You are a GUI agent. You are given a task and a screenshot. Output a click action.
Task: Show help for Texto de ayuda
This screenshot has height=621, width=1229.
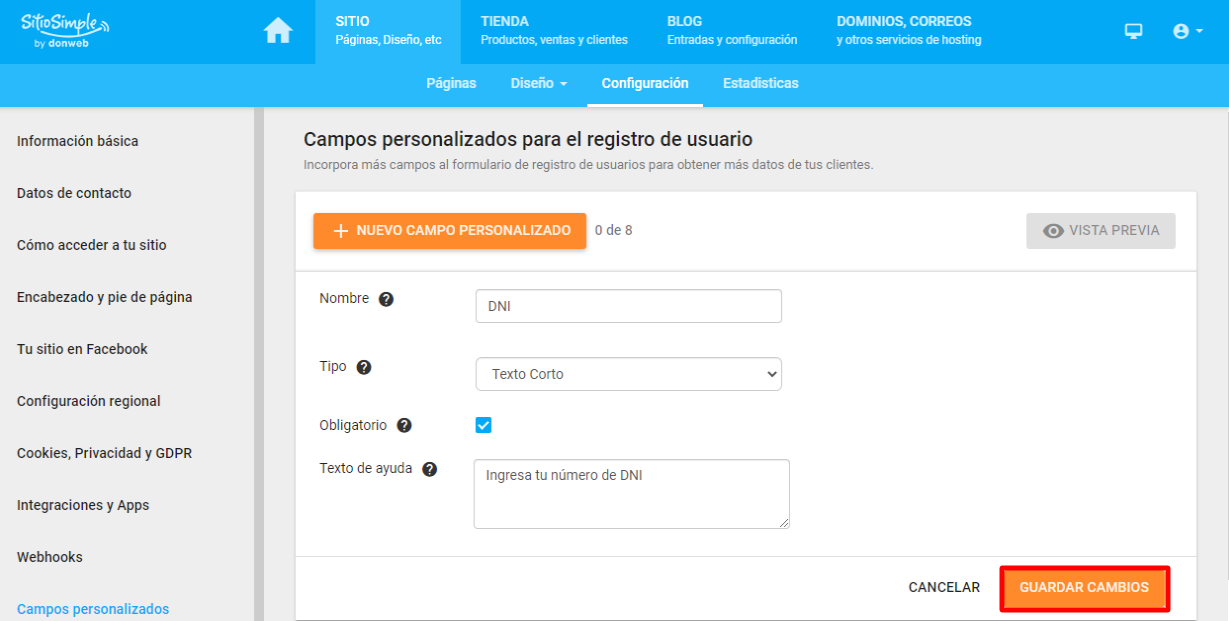click(430, 469)
